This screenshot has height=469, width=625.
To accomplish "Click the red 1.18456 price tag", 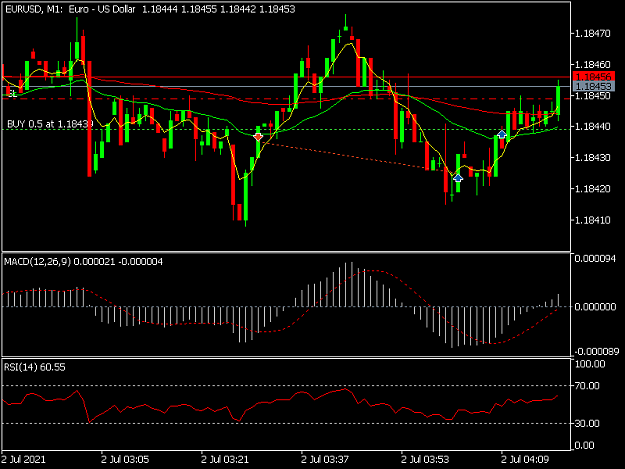I will [594, 76].
